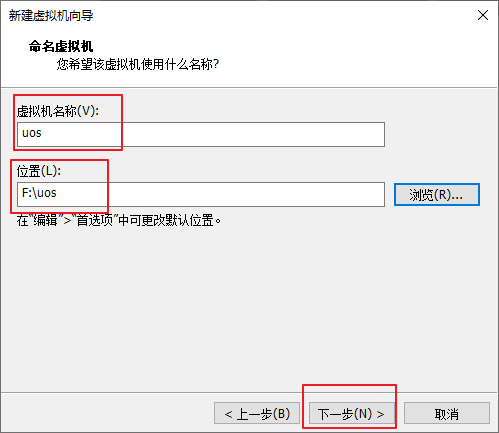This screenshot has height=433, width=499.
Task: Click the 命名虚拟机 heading
Action: point(61,46)
